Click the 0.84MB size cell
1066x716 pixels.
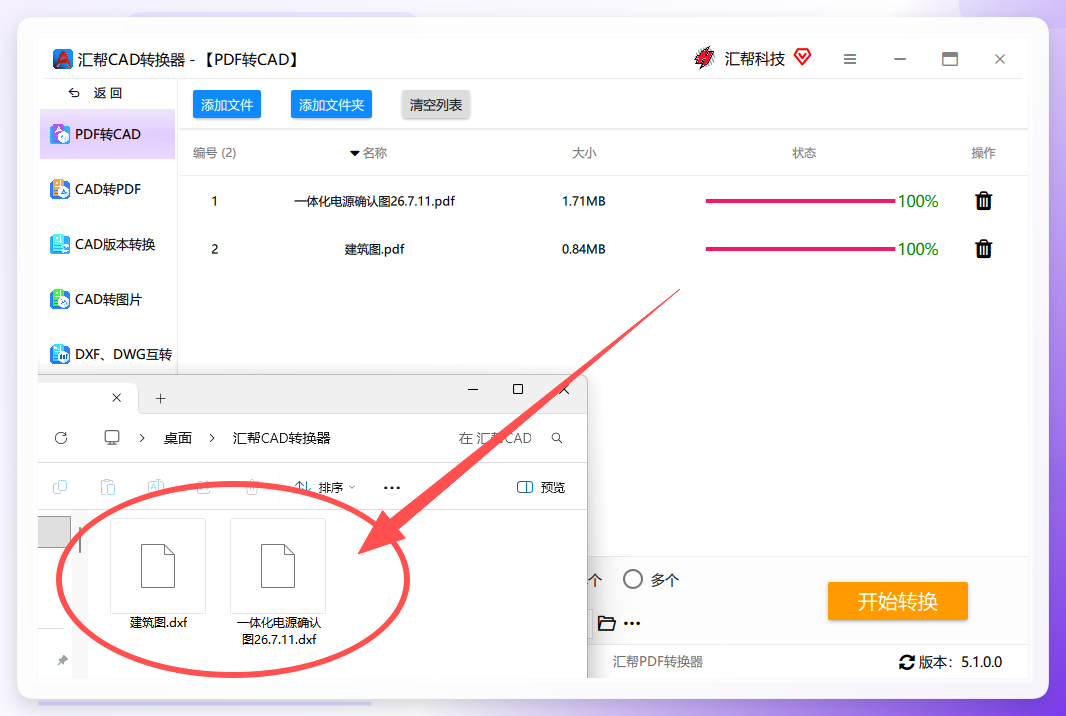point(583,250)
